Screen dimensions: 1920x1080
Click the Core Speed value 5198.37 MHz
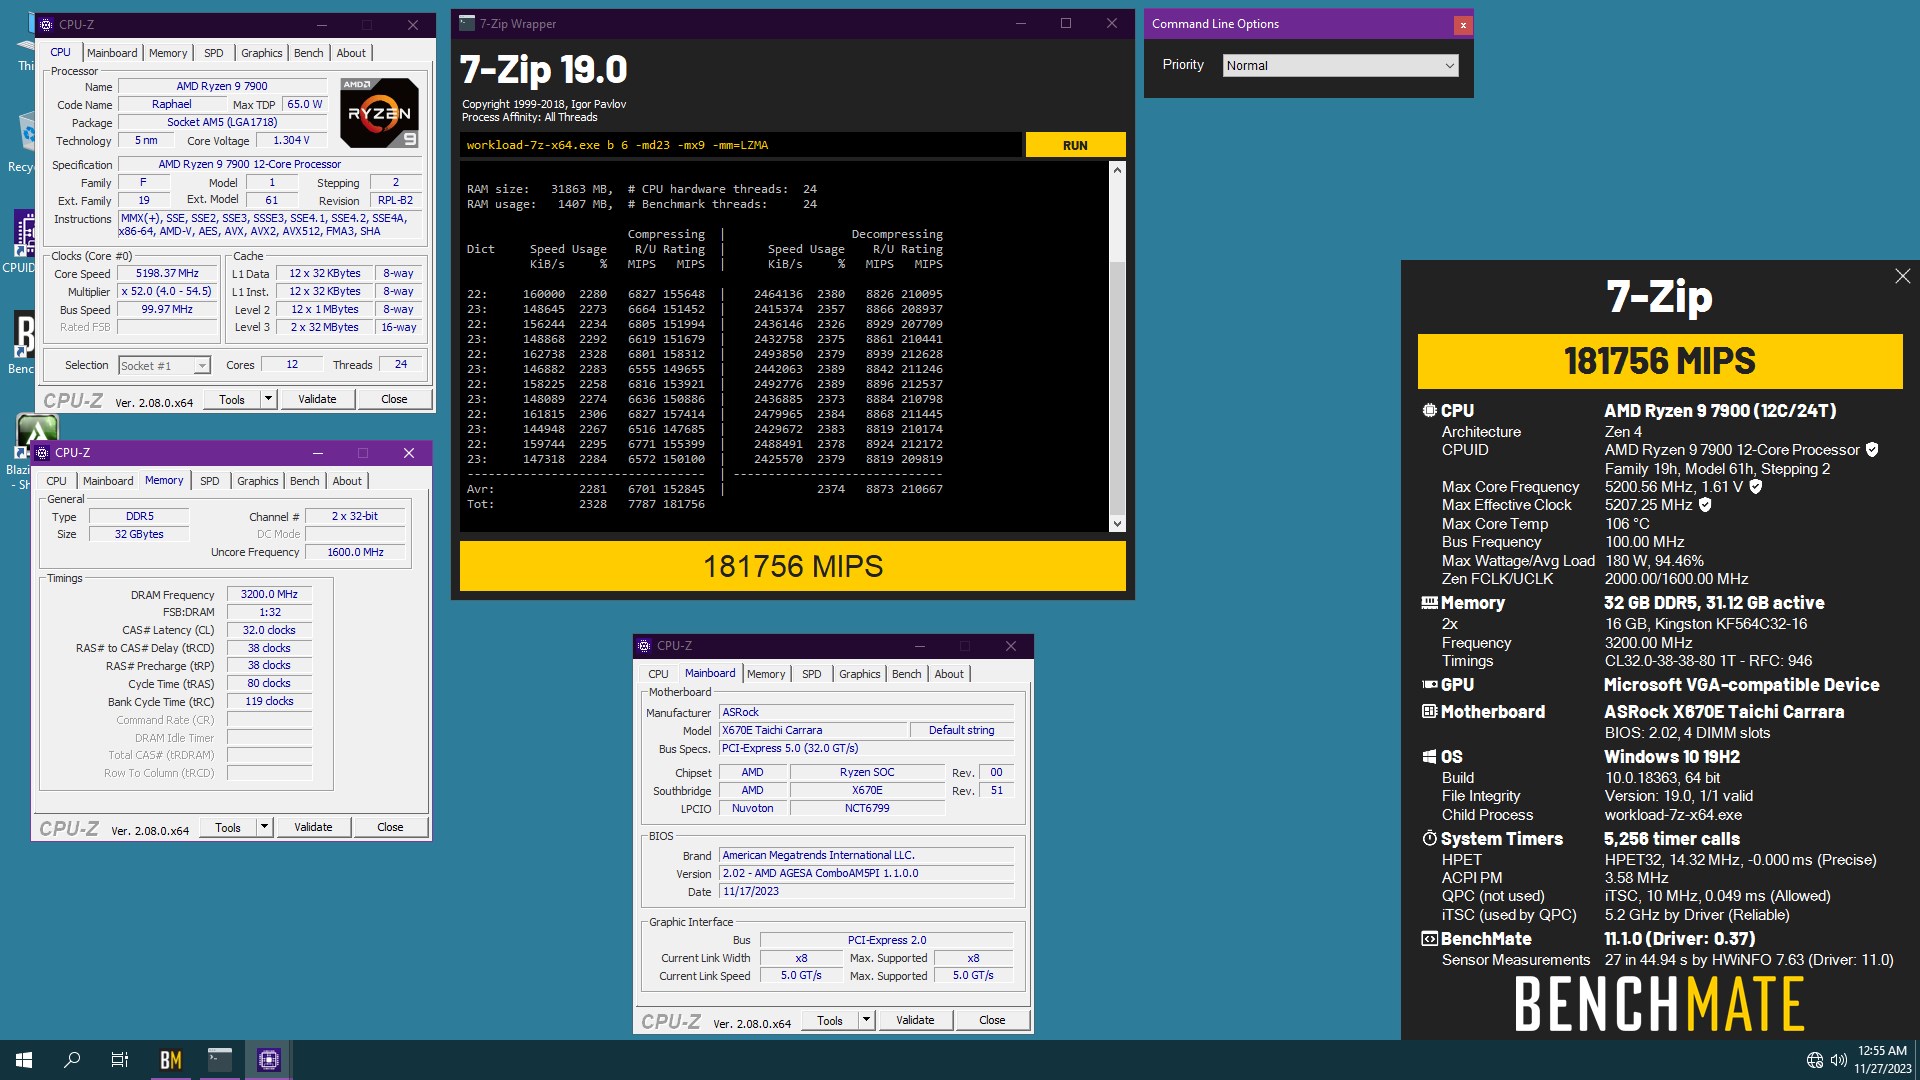coord(167,273)
